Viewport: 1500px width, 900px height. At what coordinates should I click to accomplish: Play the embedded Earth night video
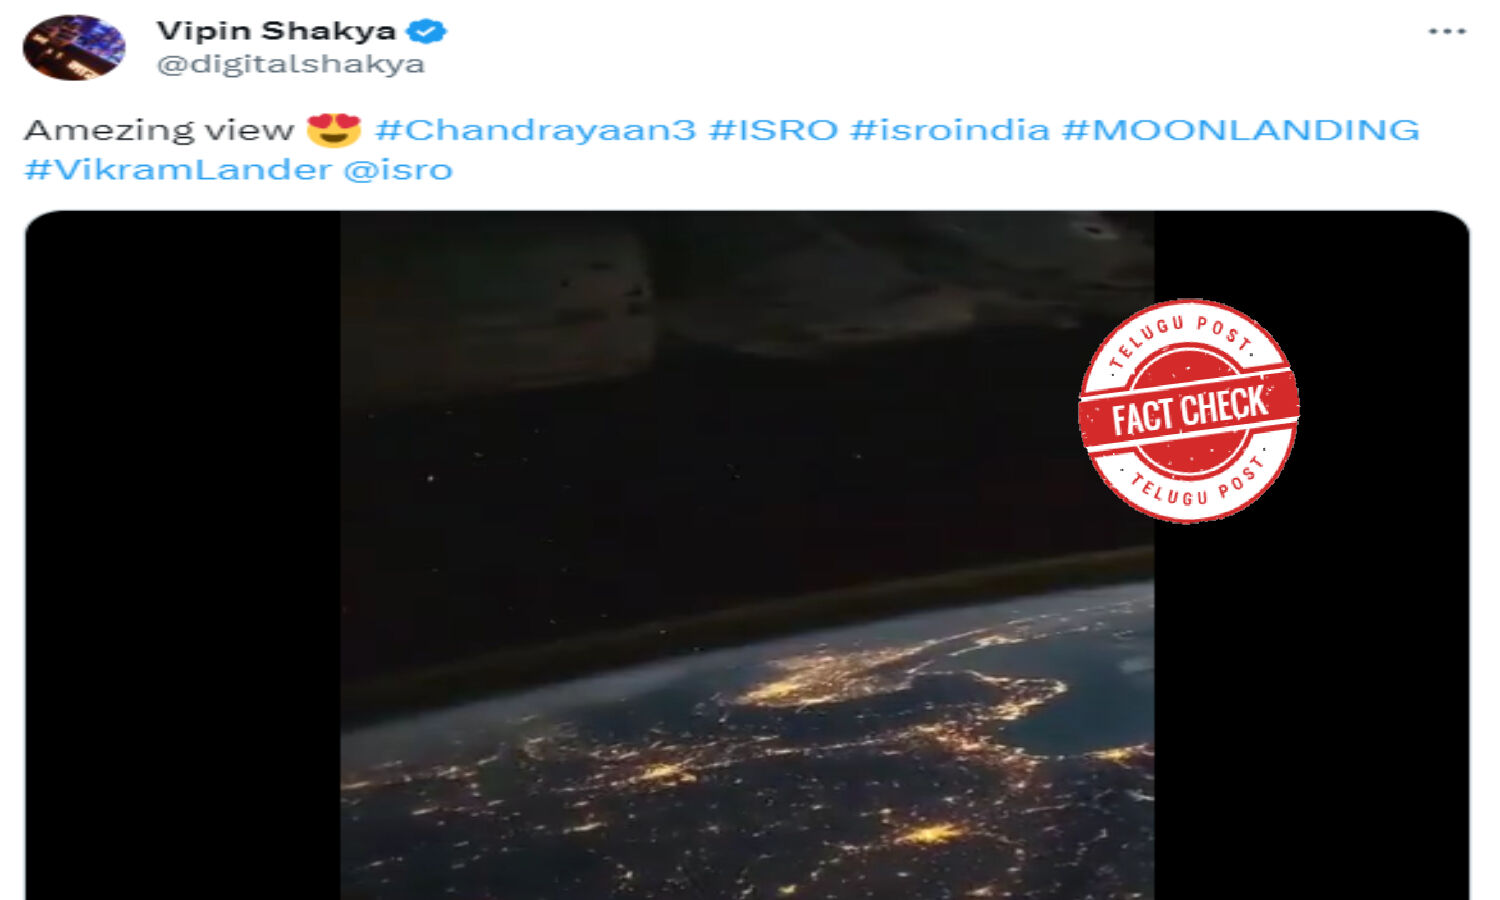(x=747, y=555)
